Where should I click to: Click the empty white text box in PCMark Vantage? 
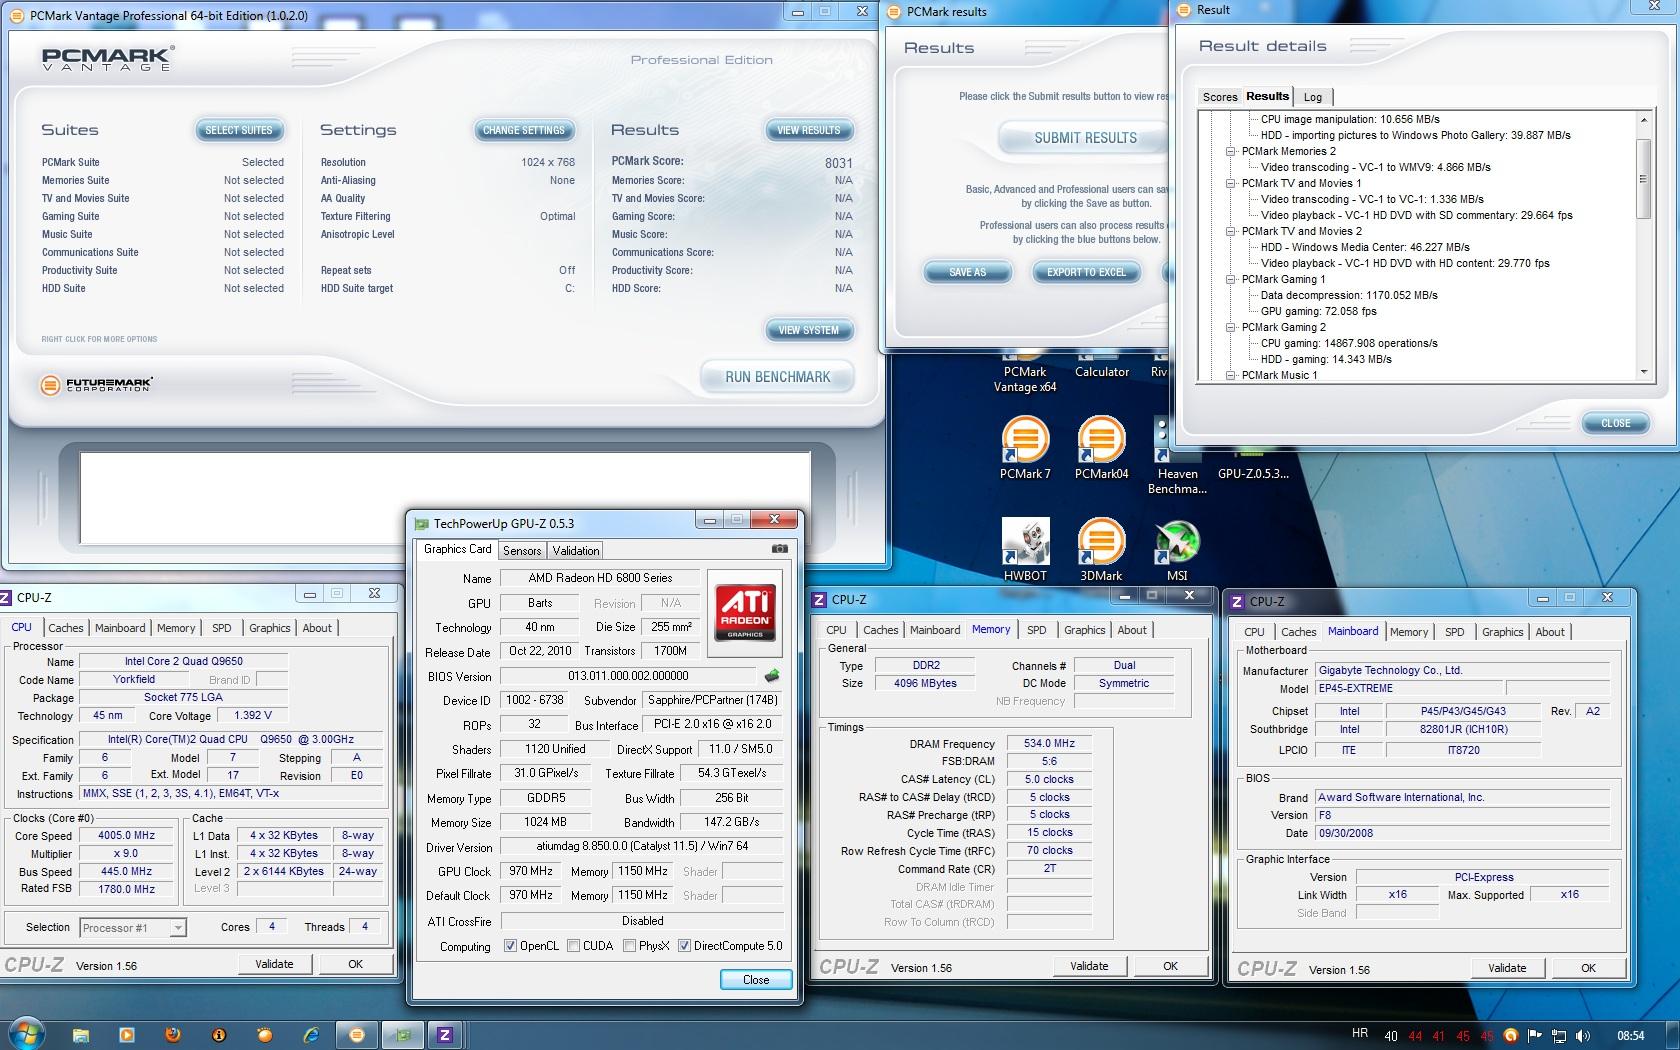tap(445, 498)
